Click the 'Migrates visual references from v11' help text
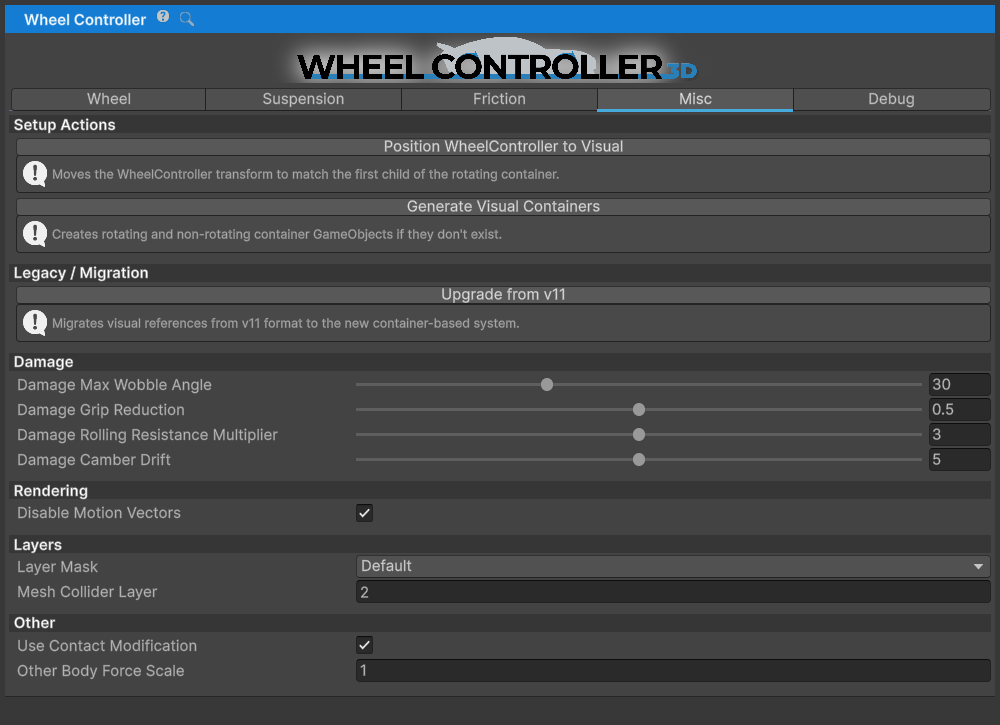Image resolution: width=1000 pixels, height=725 pixels. pyautogui.click(x=286, y=324)
